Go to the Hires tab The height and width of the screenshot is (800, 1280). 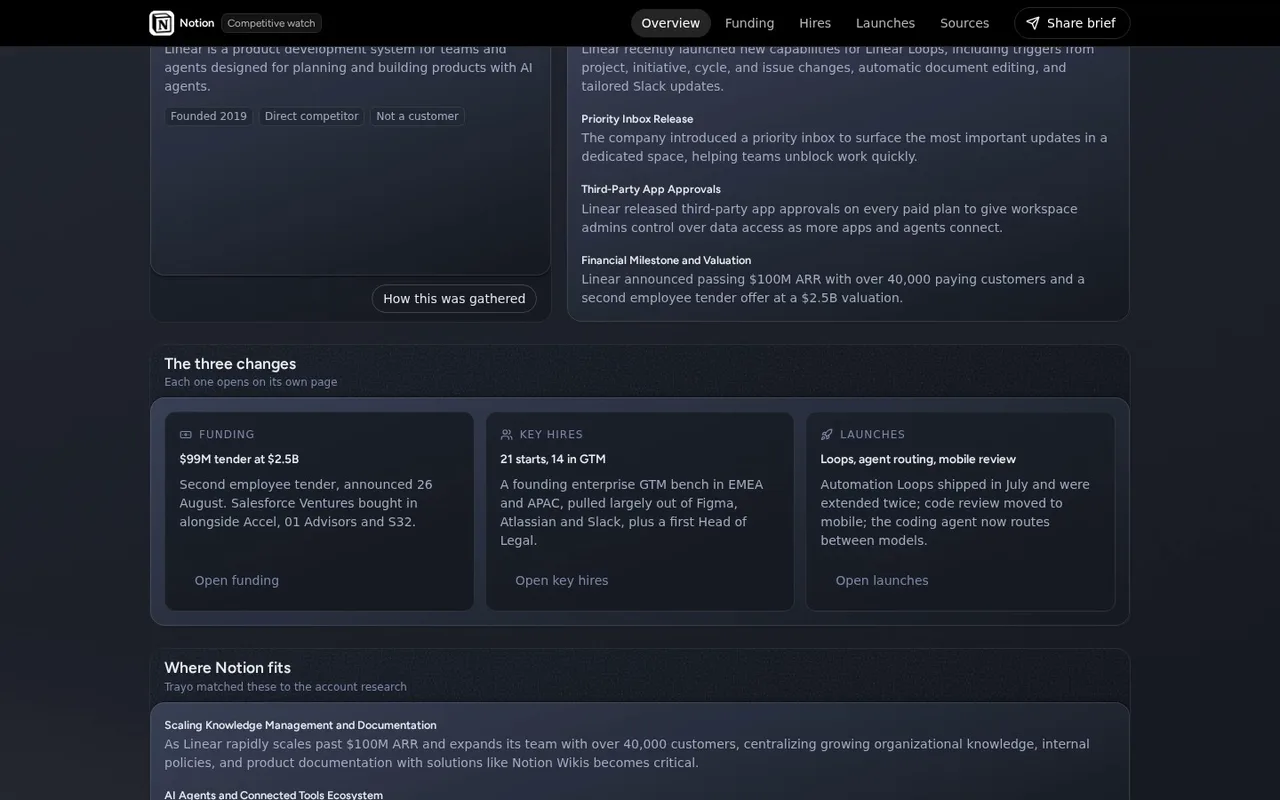(x=815, y=23)
